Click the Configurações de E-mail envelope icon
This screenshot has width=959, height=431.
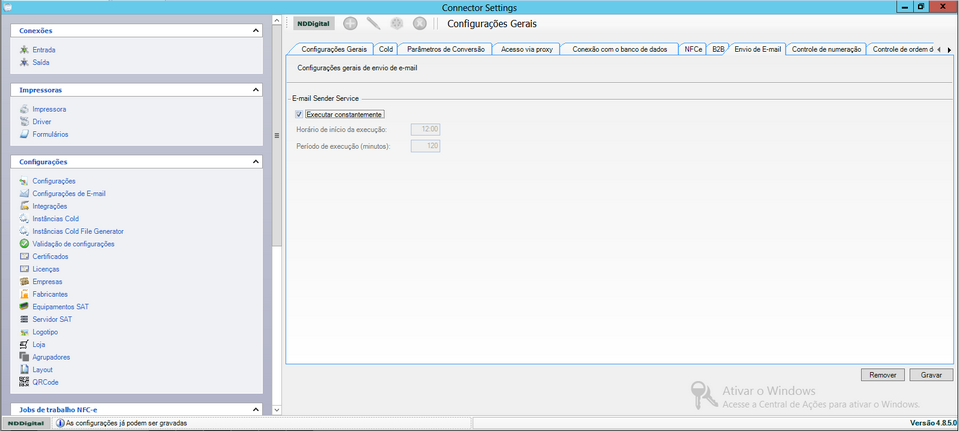pos(24,193)
